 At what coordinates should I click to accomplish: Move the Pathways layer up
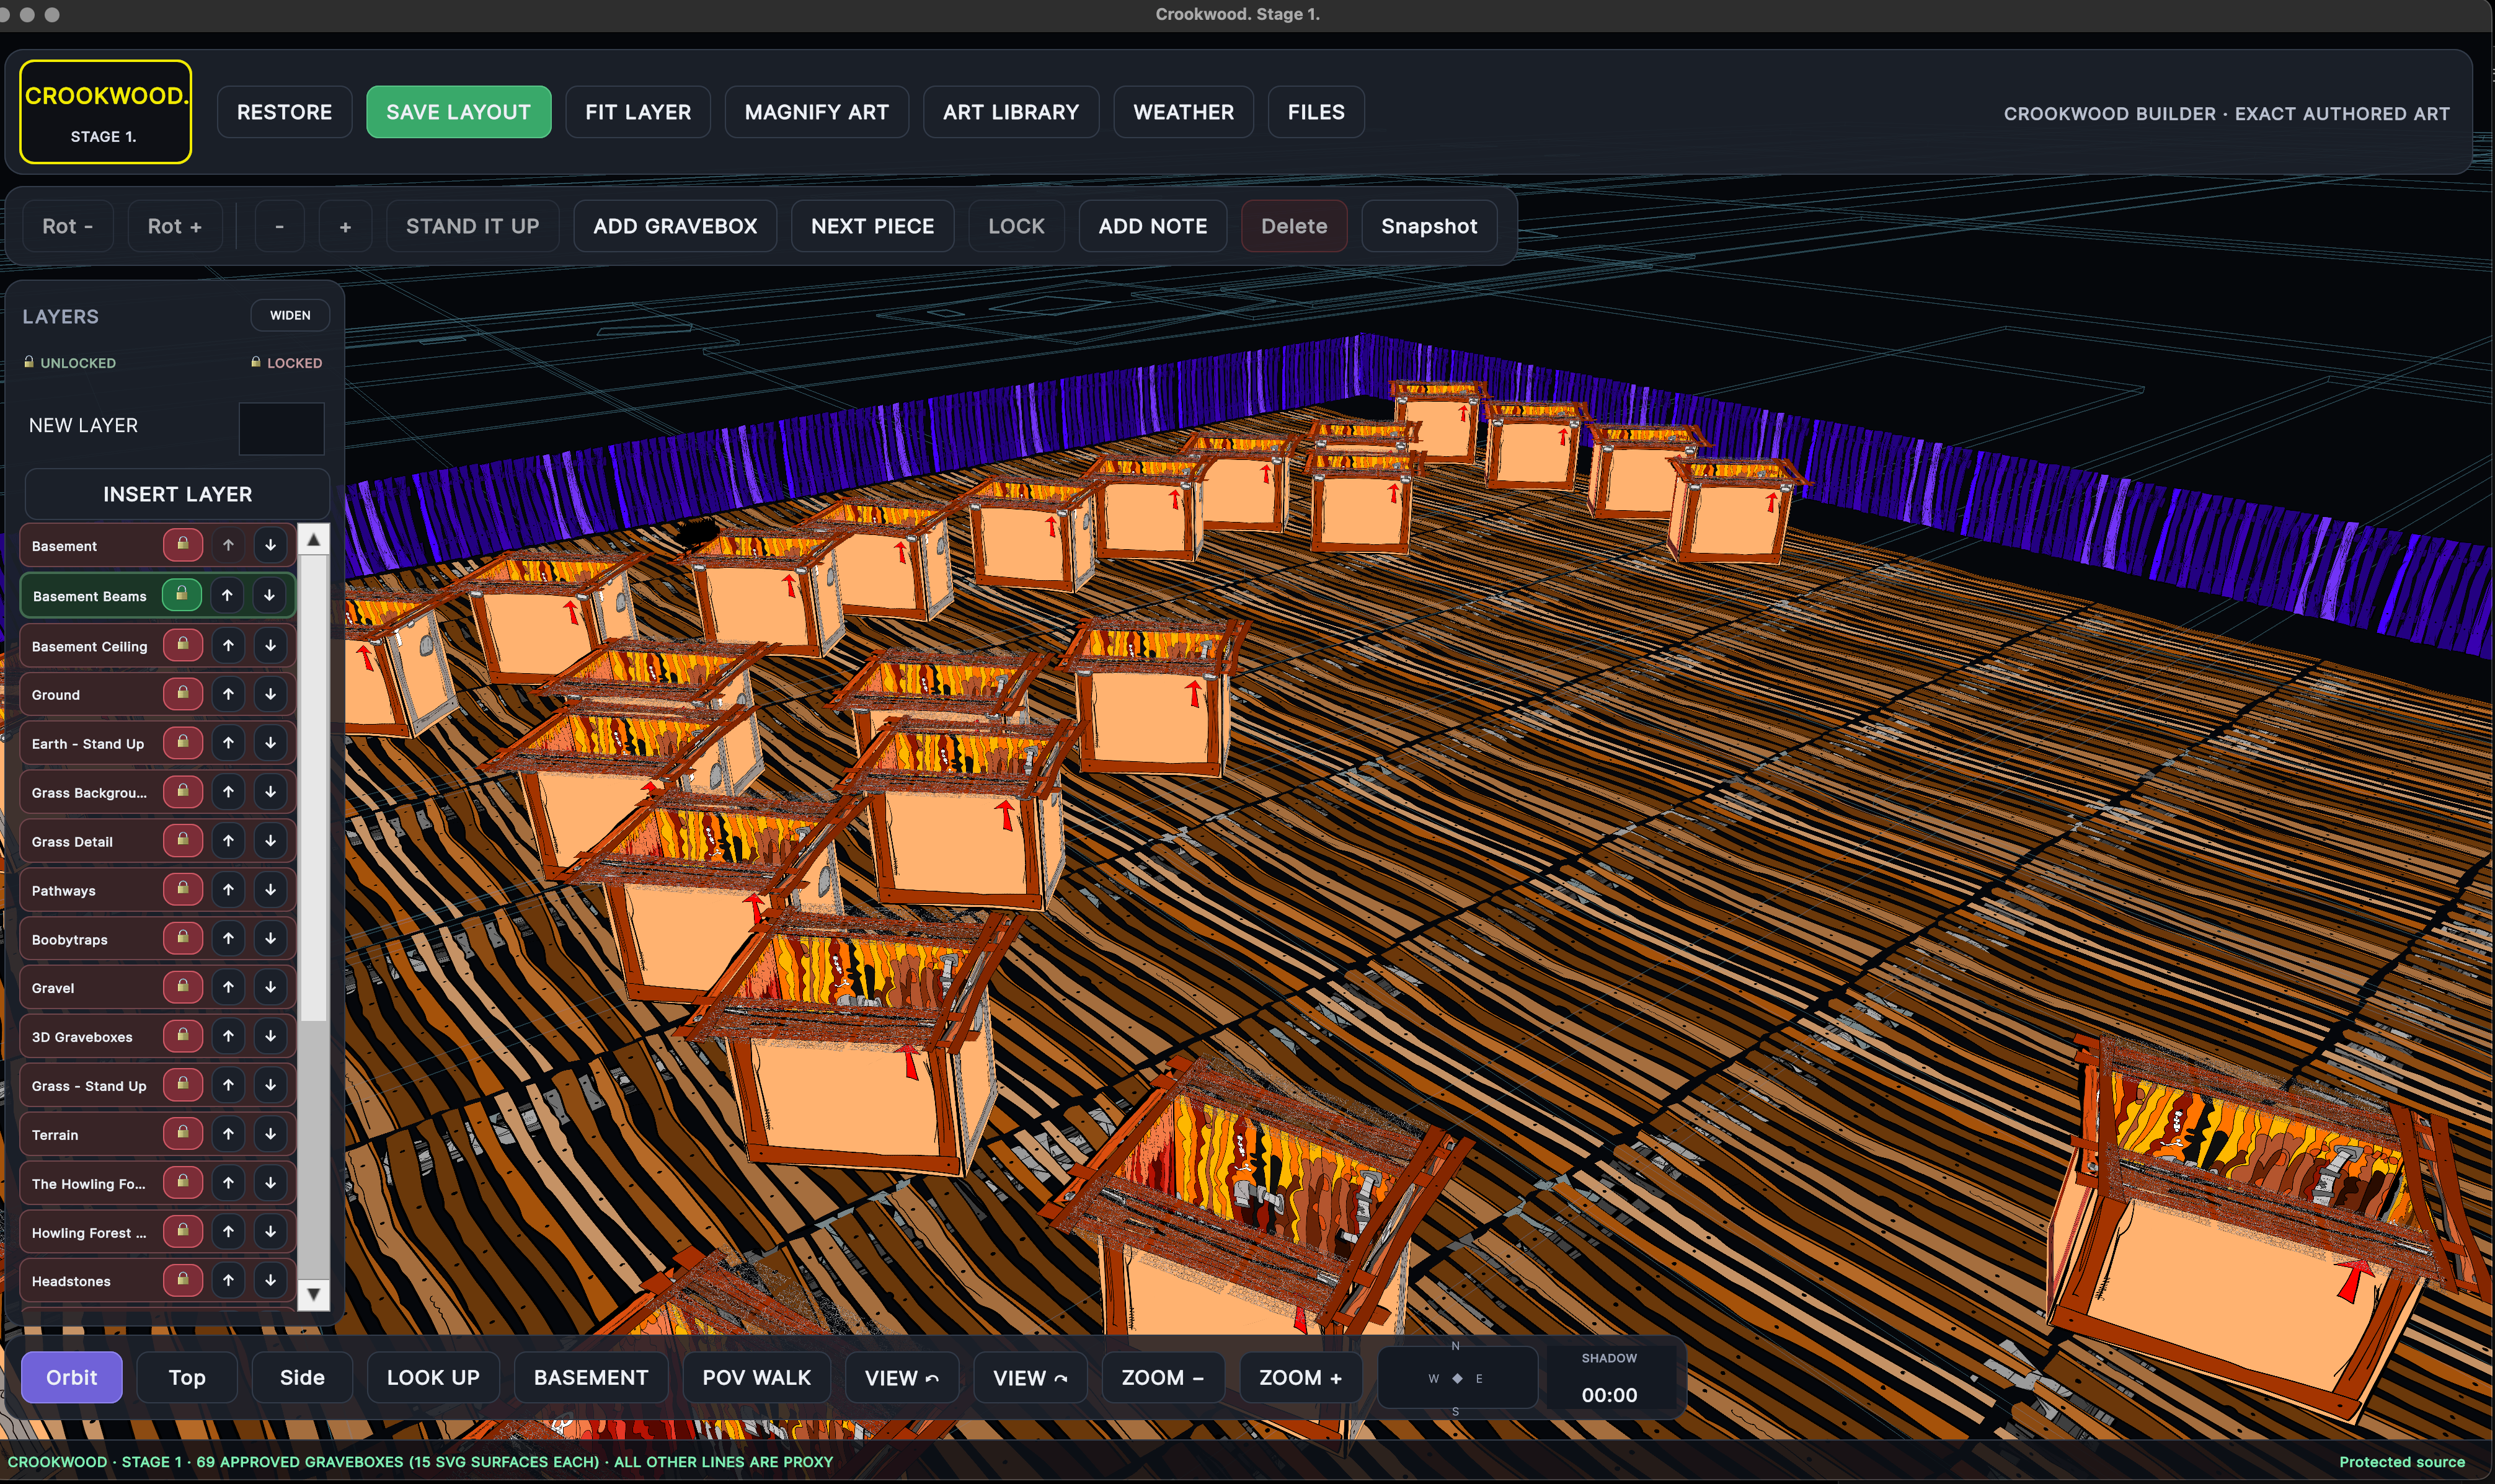[228, 889]
